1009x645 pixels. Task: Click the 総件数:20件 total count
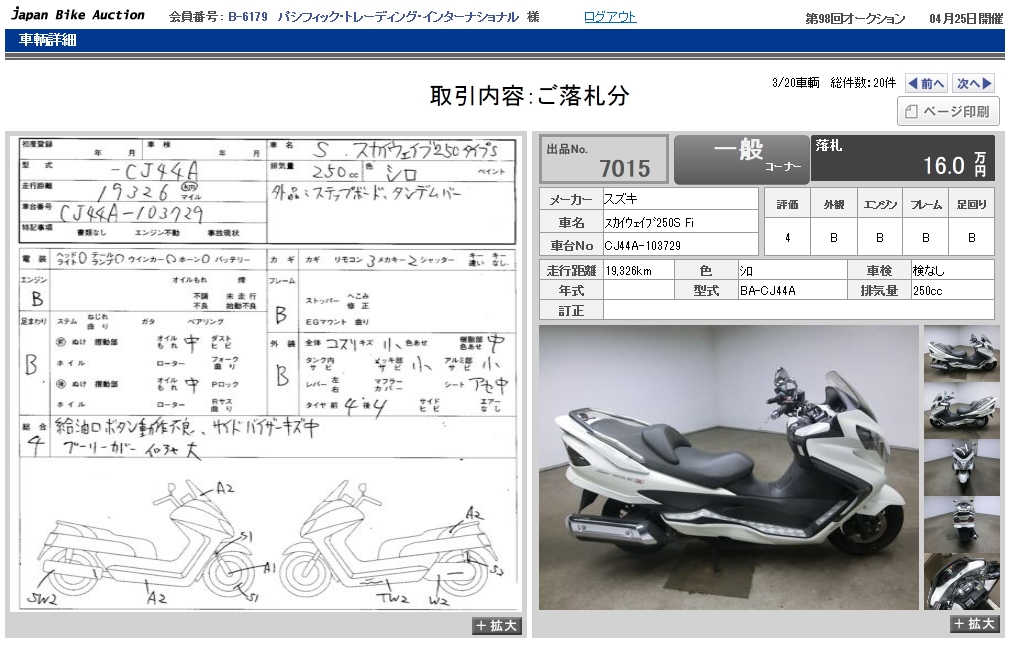(x=863, y=82)
